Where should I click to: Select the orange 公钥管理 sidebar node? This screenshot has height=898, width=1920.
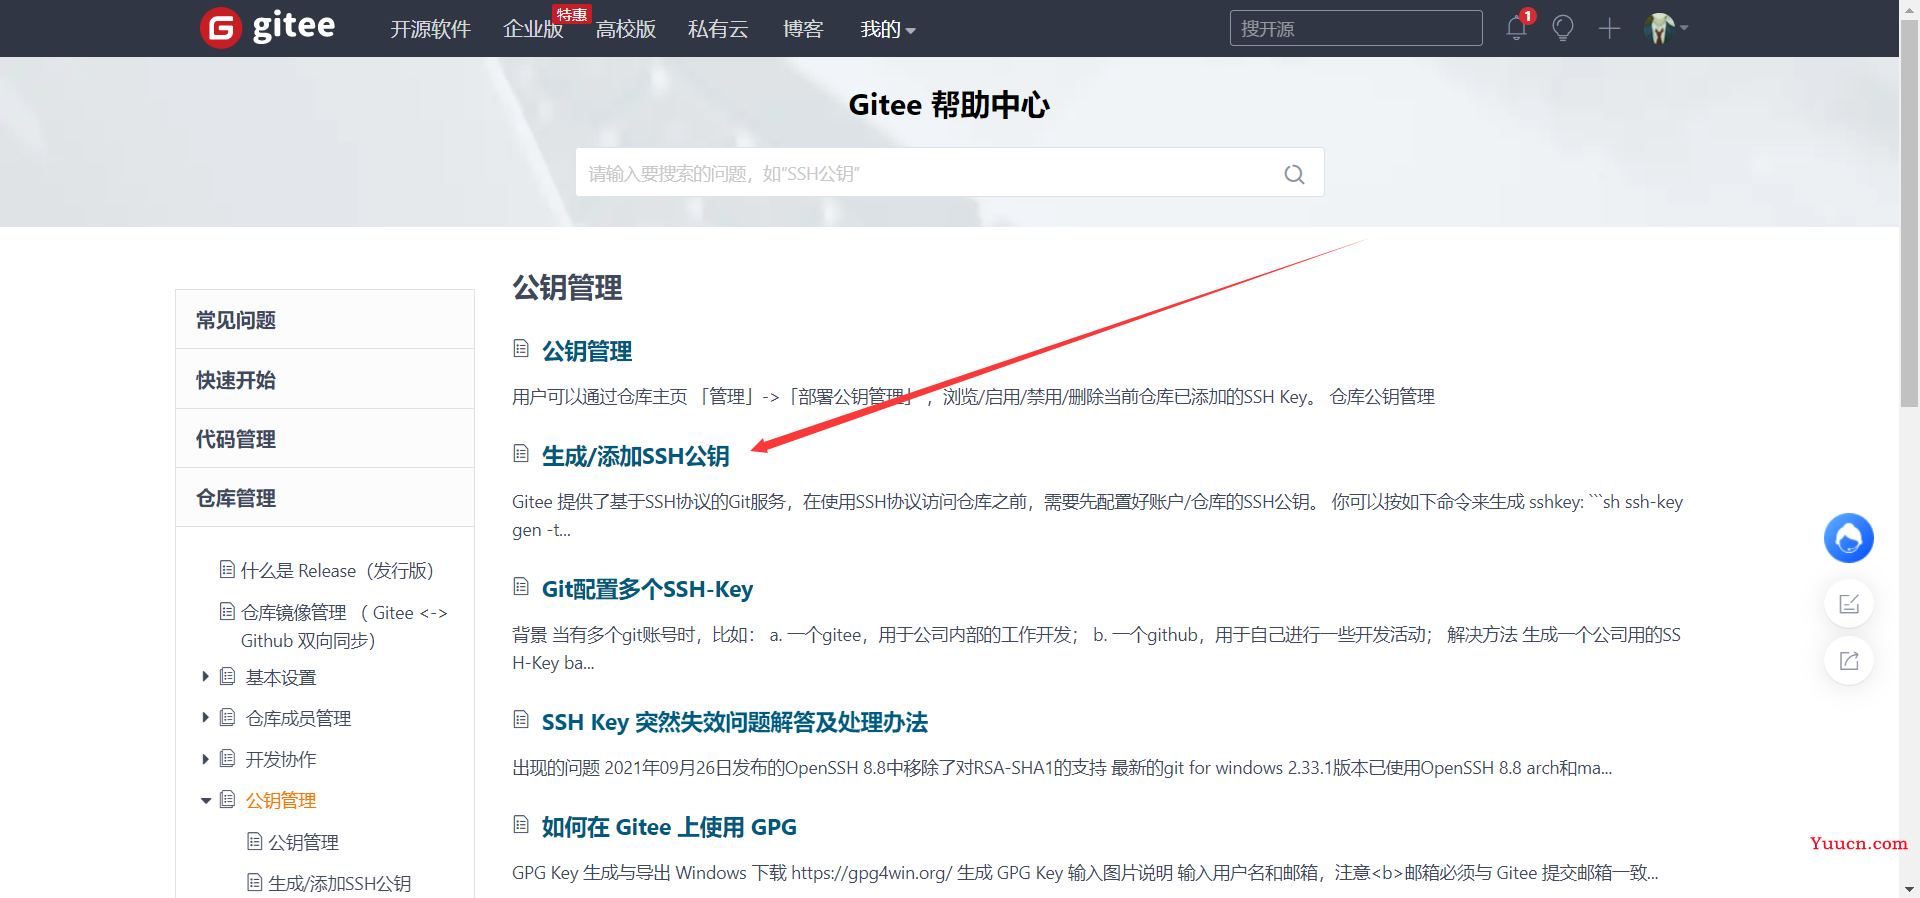281,800
